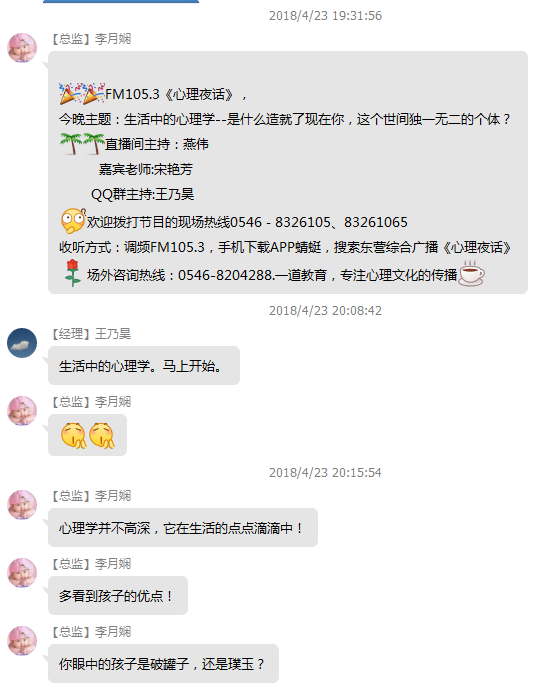The height and width of the screenshot is (685, 548).
Task: Click timestamp 2018/4/23 20:08:42
Action: click(325, 311)
